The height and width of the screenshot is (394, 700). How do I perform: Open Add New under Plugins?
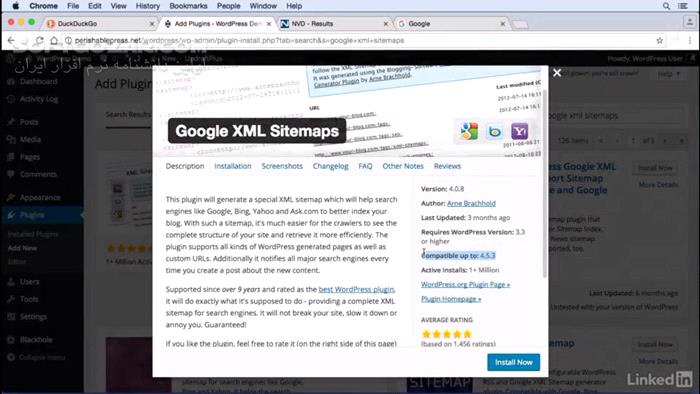[22, 248]
